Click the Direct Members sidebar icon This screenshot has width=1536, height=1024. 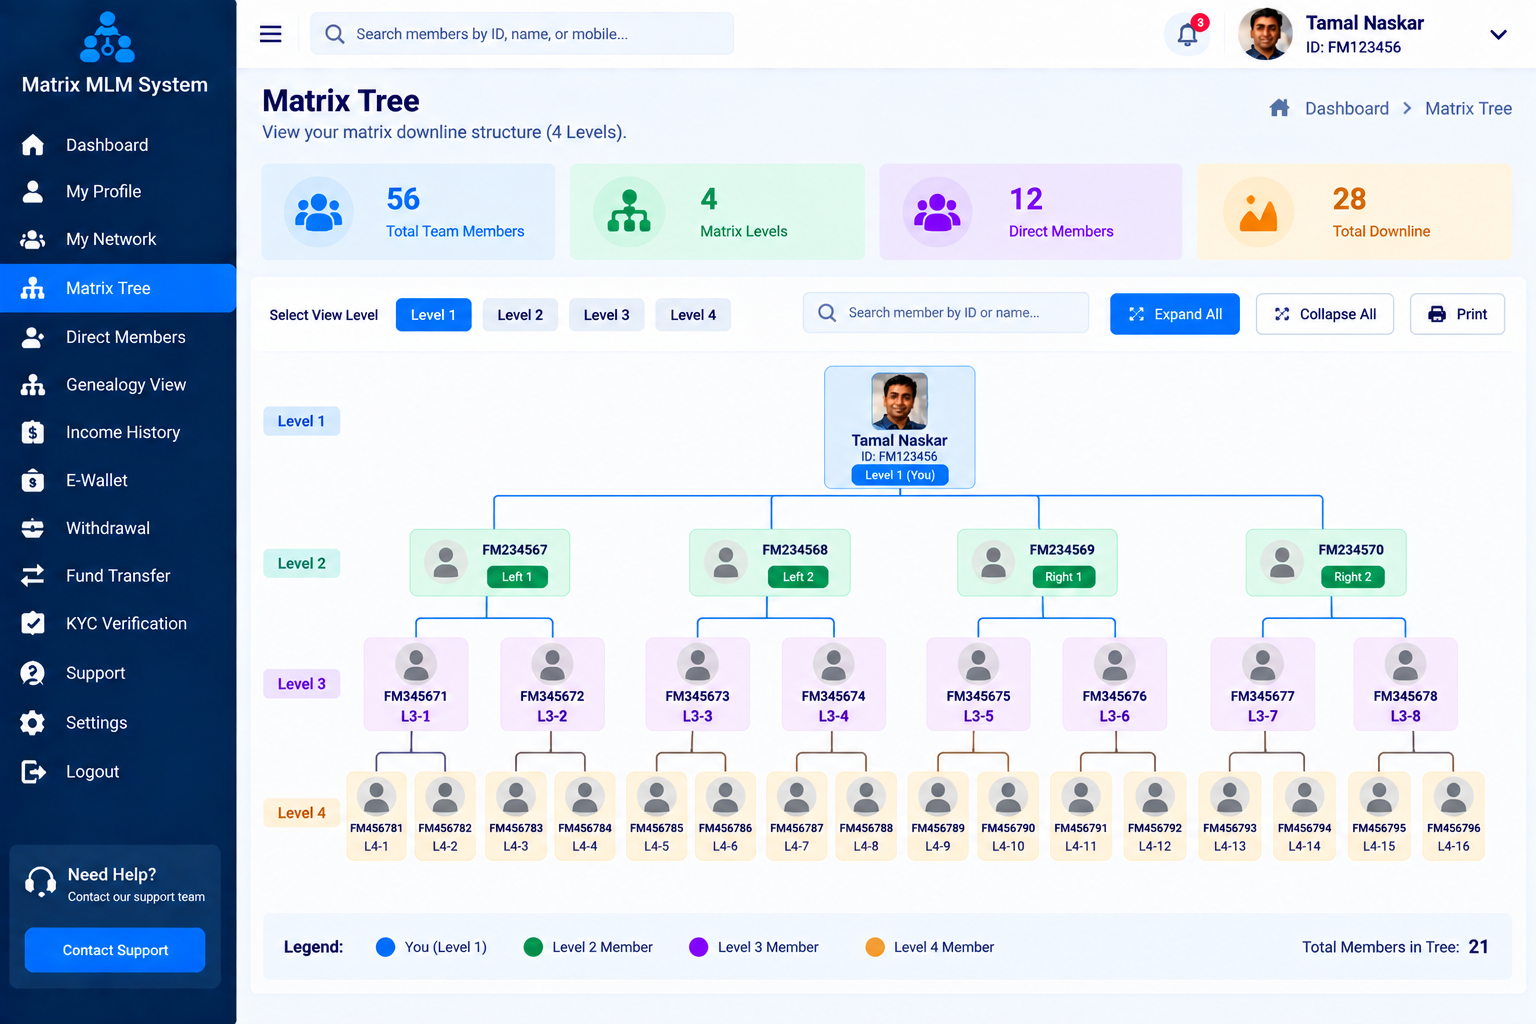coord(33,337)
